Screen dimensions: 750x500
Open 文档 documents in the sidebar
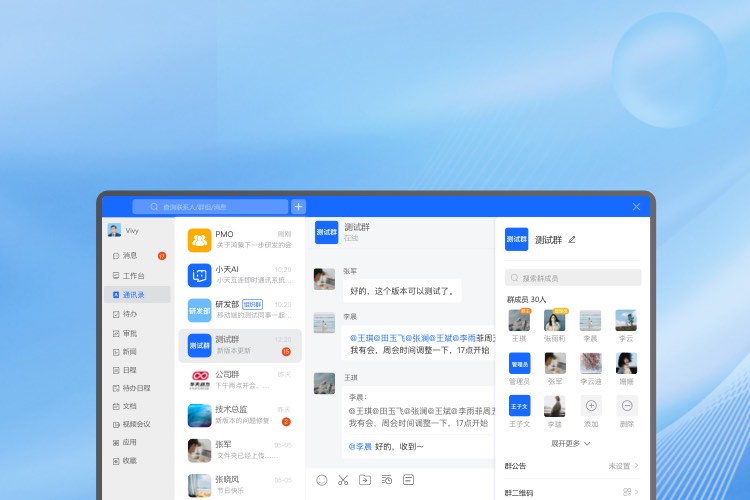[x=137, y=406]
